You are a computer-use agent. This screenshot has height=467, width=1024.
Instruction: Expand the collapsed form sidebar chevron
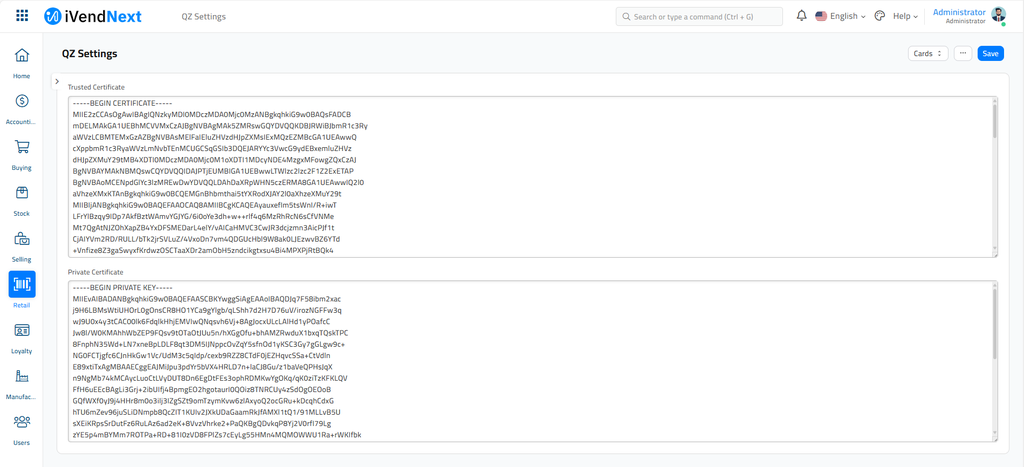click(56, 81)
